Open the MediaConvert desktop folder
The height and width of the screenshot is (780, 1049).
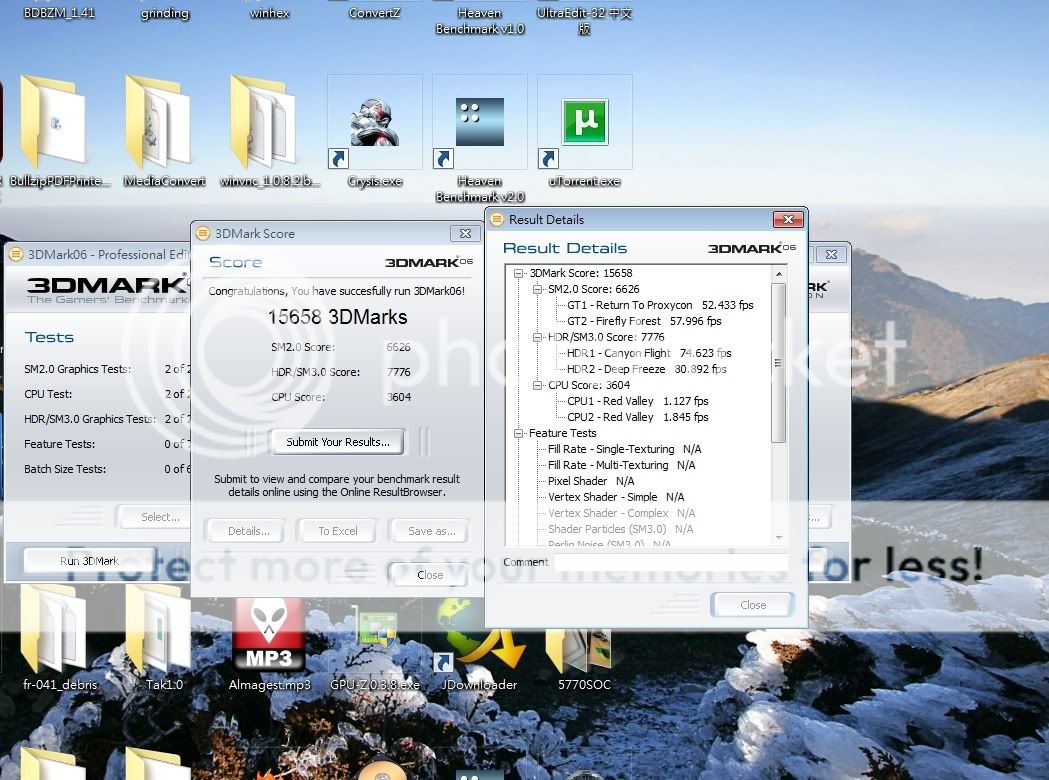click(x=159, y=121)
